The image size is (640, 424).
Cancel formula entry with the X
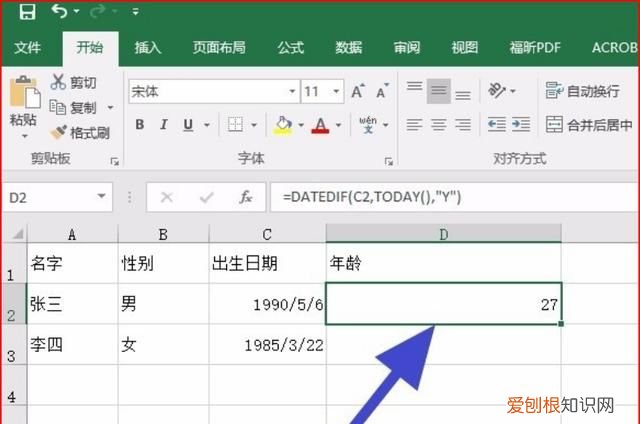point(167,198)
